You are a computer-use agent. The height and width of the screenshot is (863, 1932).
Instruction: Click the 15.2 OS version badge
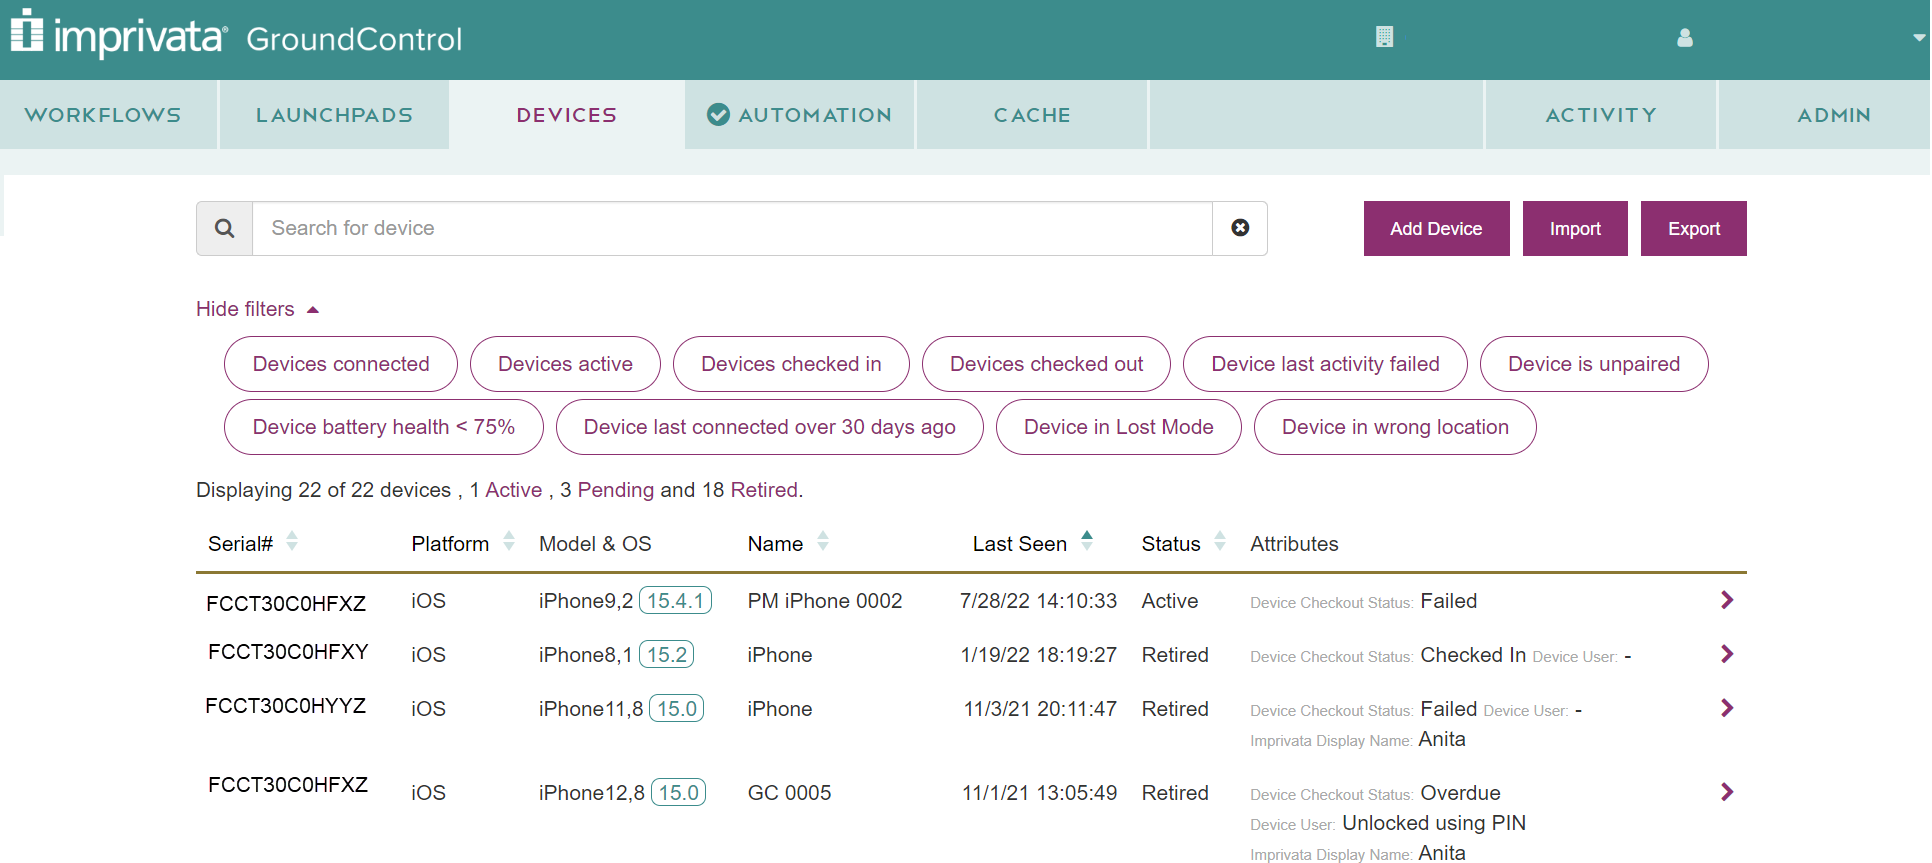coord(666,654)
